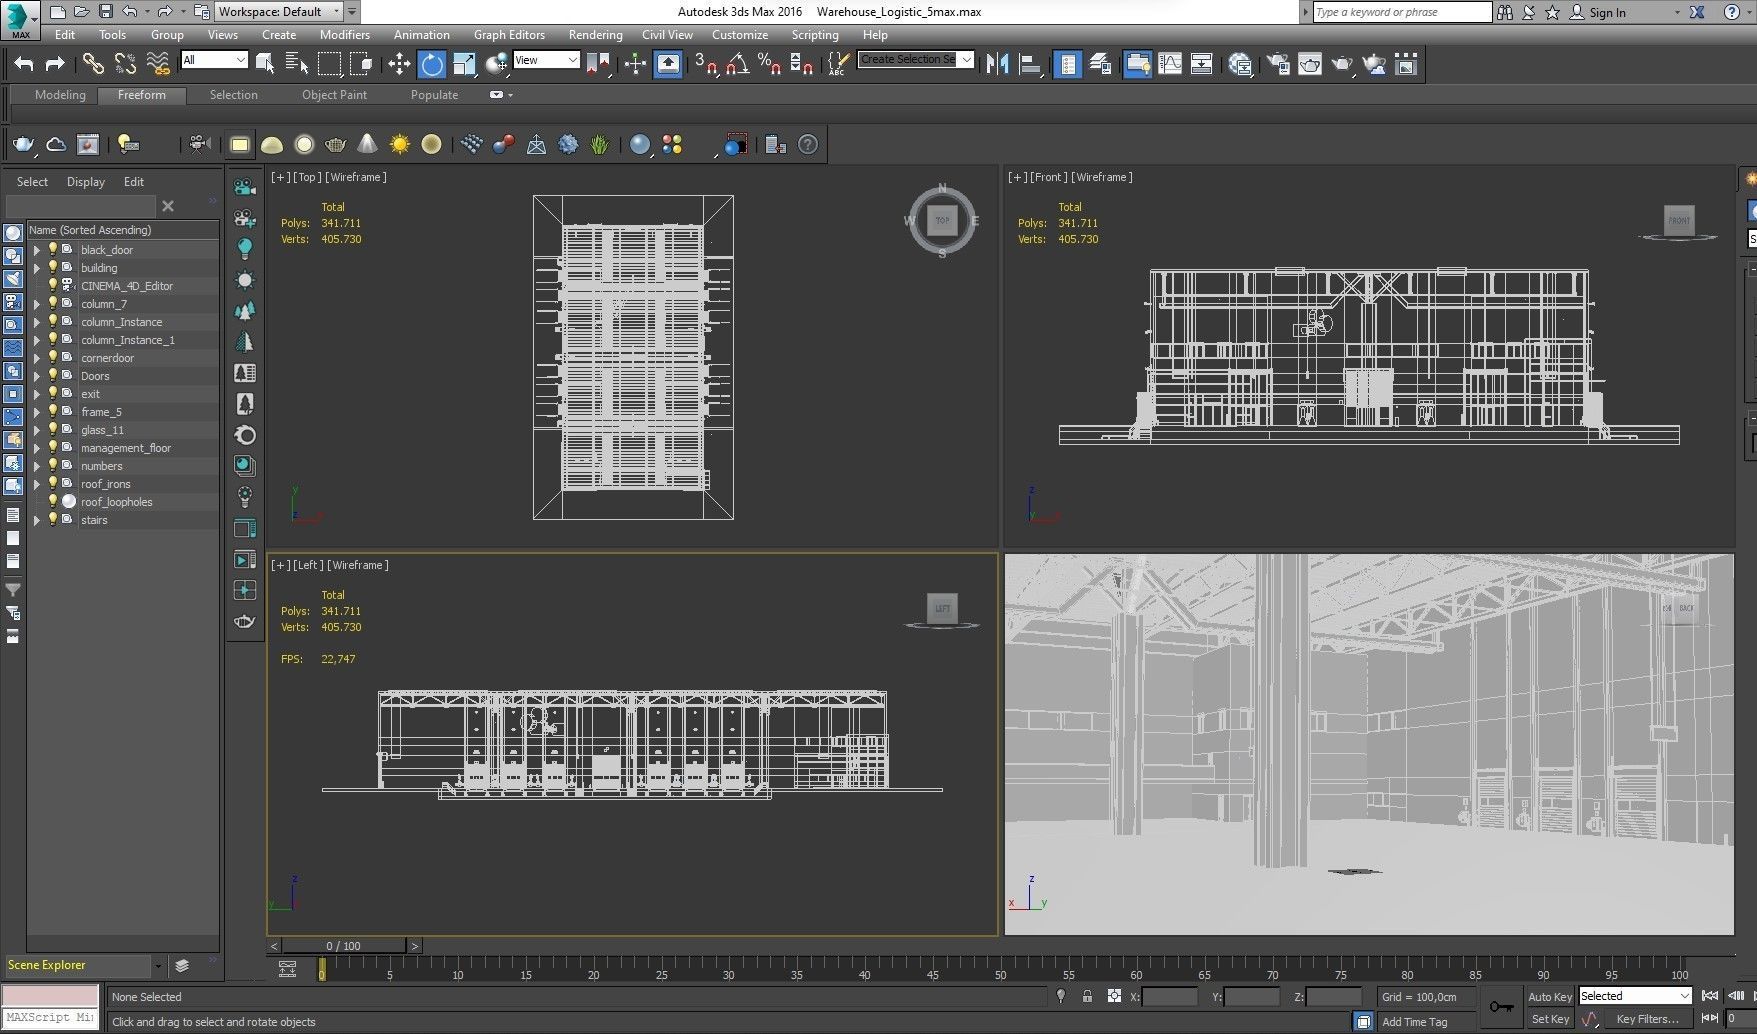1757x1034 pixels.
Task: Expand the Doors tree node
Action: coord(37,376)
